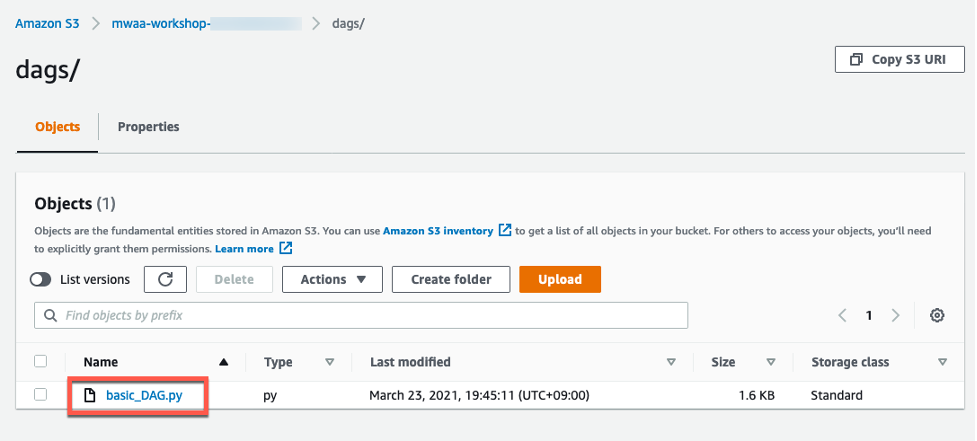Focus the Find objects by prefix field

point(370,316)
